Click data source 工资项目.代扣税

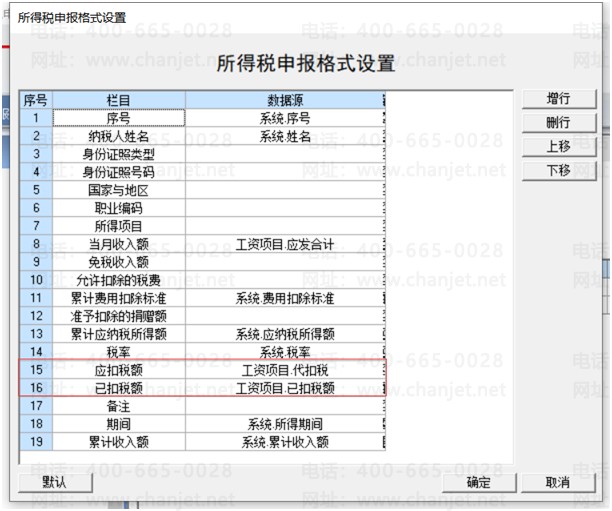coord(285,370)
